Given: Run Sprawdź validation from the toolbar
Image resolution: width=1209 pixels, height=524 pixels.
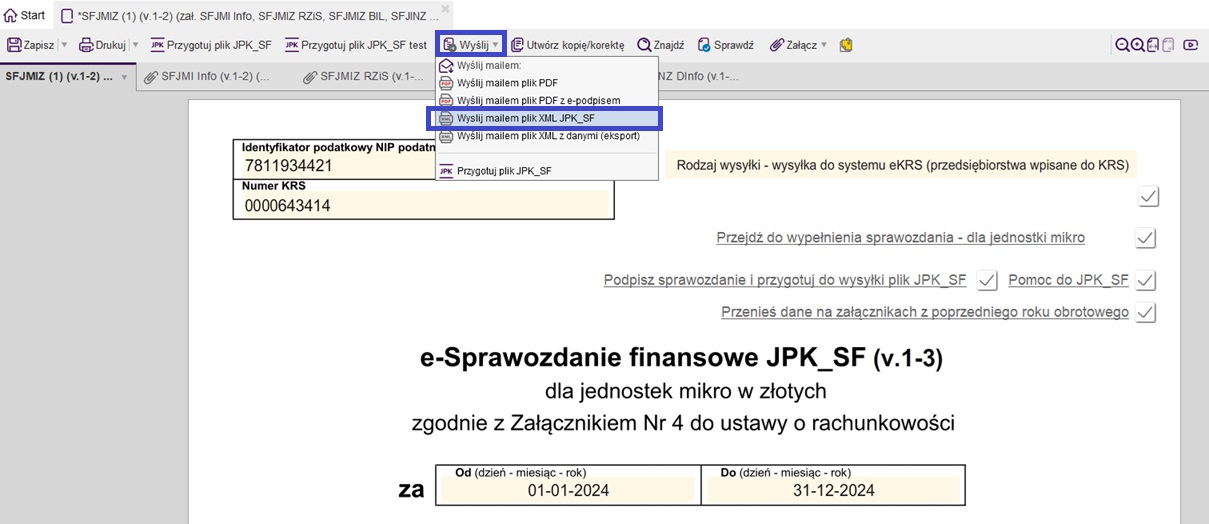Looking at the screenshot, I should point(725,45).
